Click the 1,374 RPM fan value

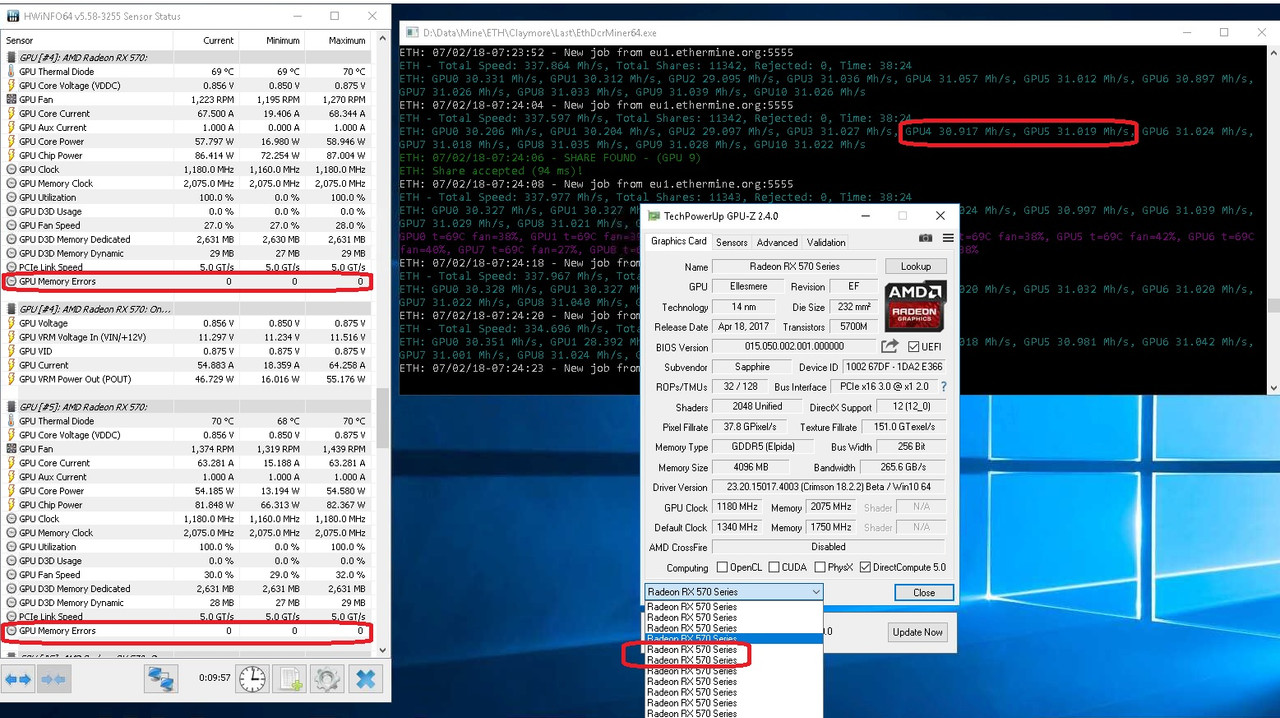212,449
